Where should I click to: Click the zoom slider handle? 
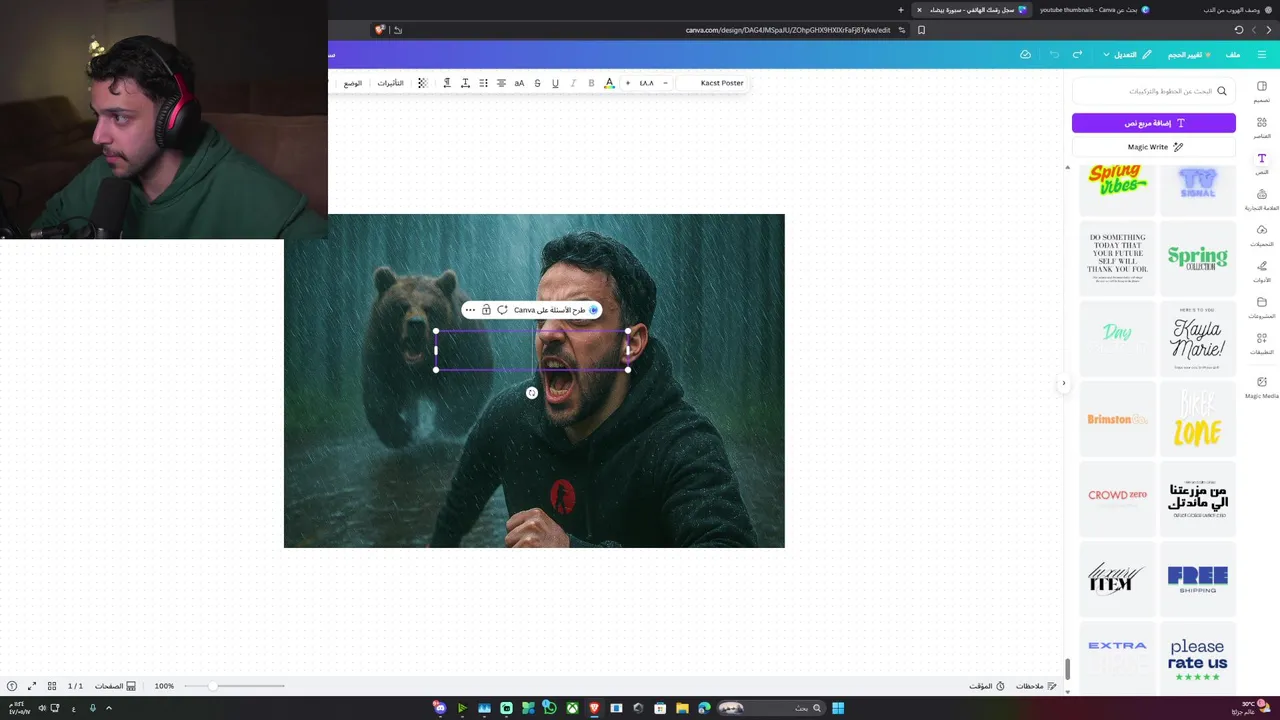(213, 686)
